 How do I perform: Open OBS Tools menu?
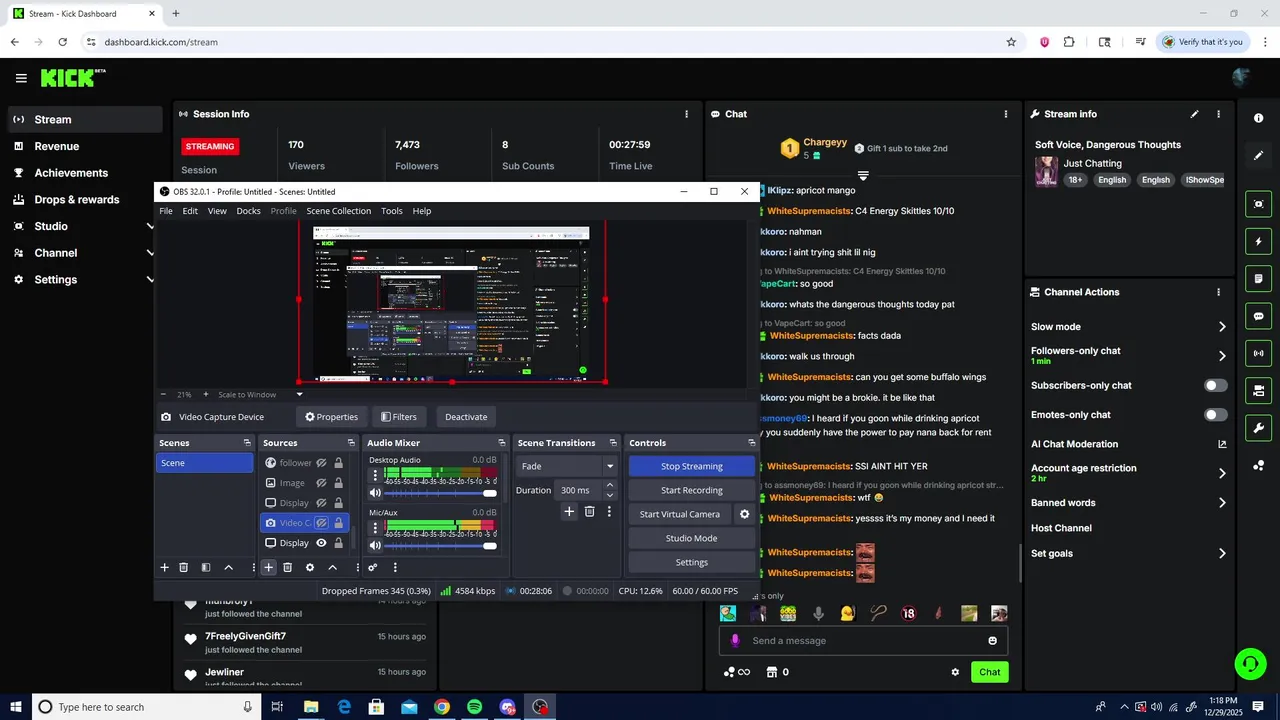(392, 211)
